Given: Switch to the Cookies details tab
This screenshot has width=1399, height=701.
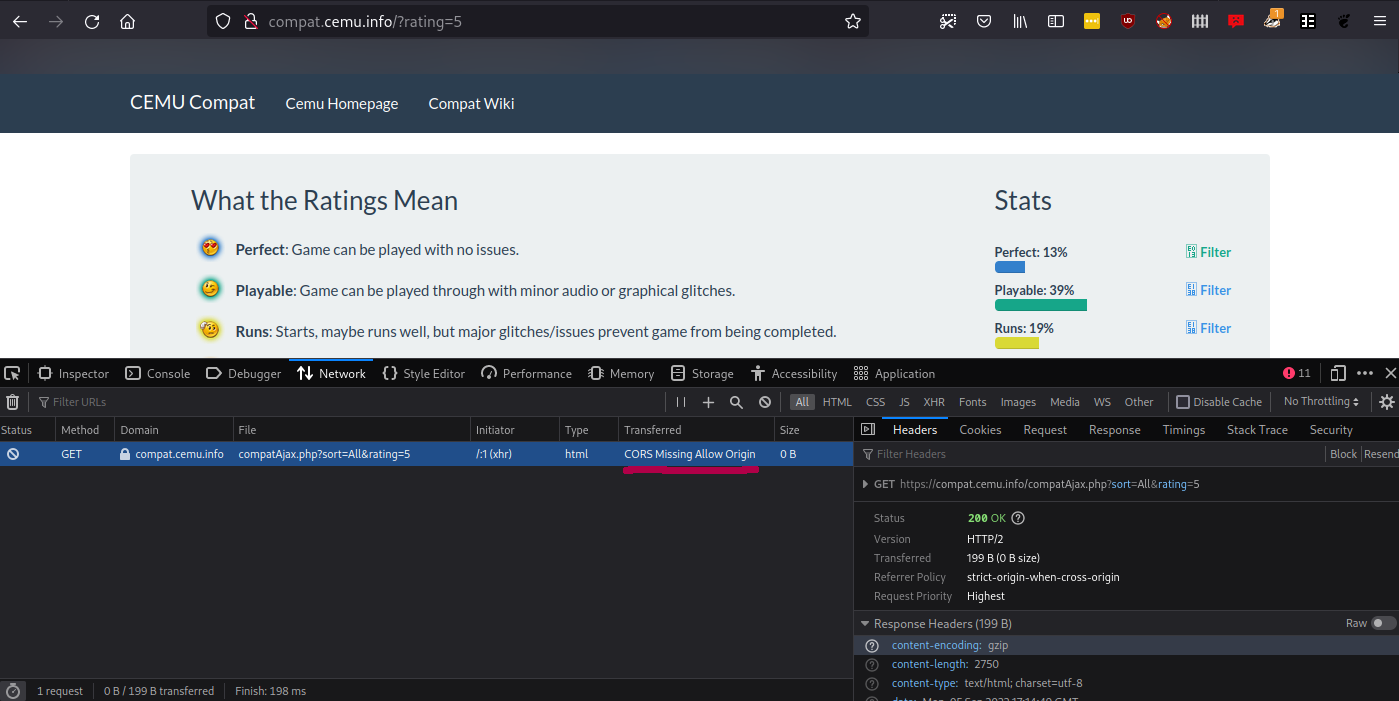Looking at the screenshot, I should coord(980,430).
